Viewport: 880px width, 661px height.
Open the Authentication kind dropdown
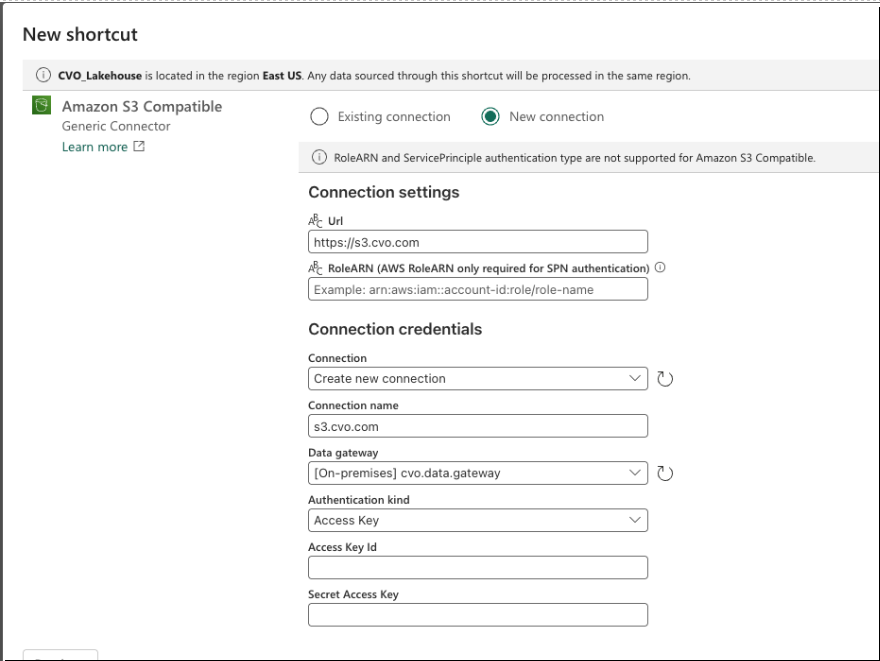pyautogui.click(x=478, y=520)
